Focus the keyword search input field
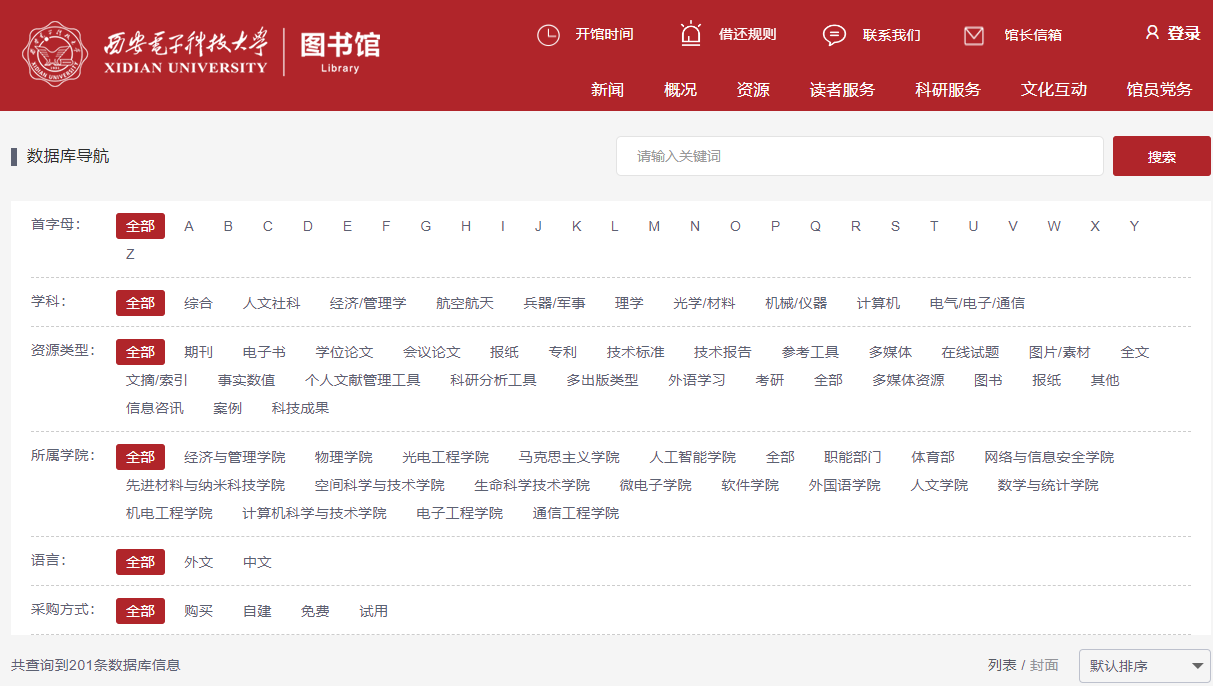Screen dimensions: 1213x686 coord(859,156)
